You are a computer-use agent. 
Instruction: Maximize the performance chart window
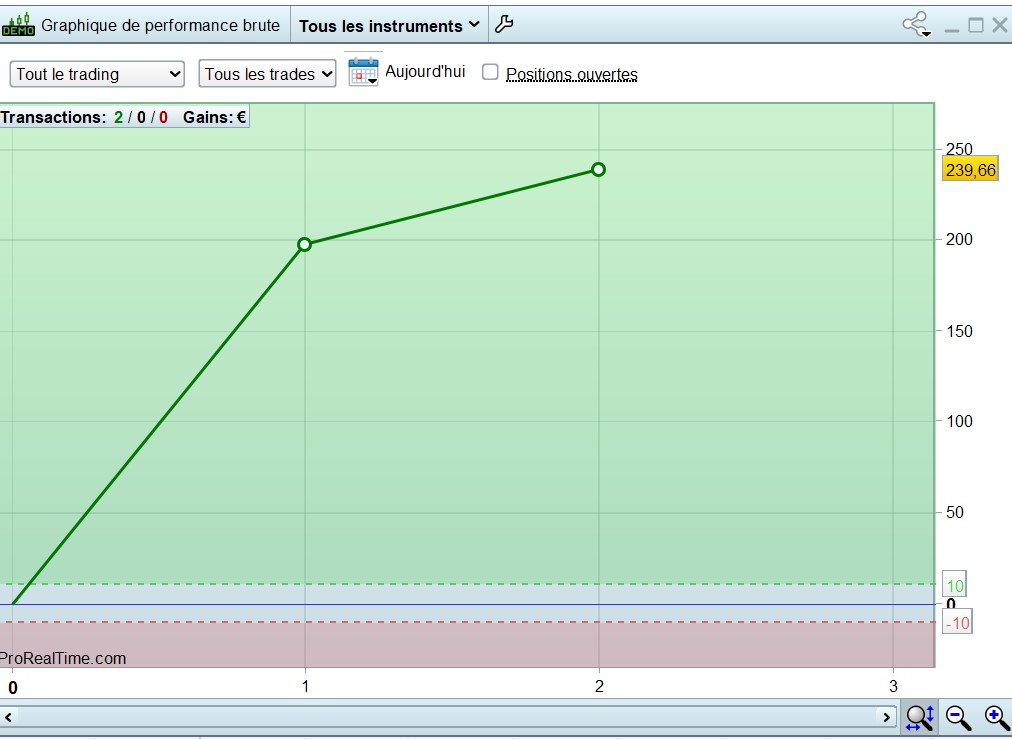point(976,25)
